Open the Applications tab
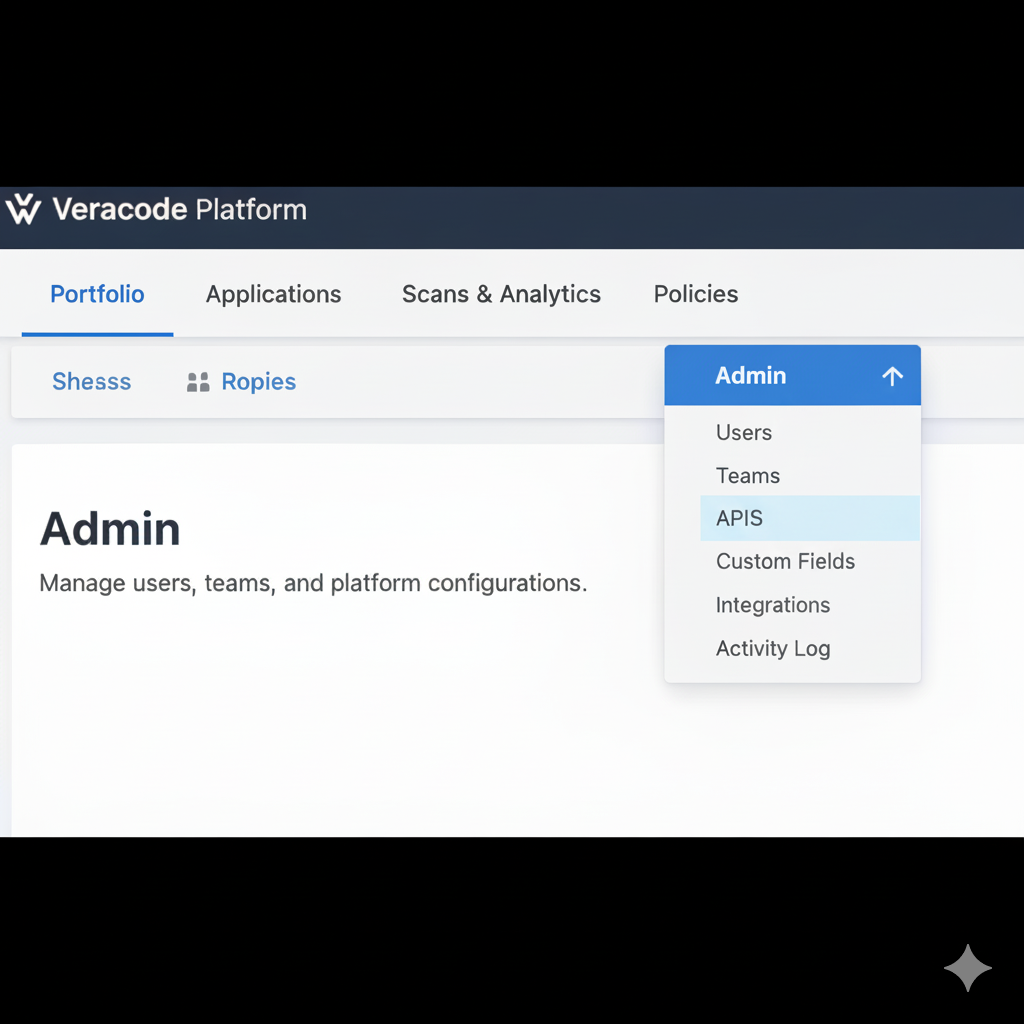The height and width of the screenshot is (1024, 1024). pyautogui.click(x=273, y=294)
